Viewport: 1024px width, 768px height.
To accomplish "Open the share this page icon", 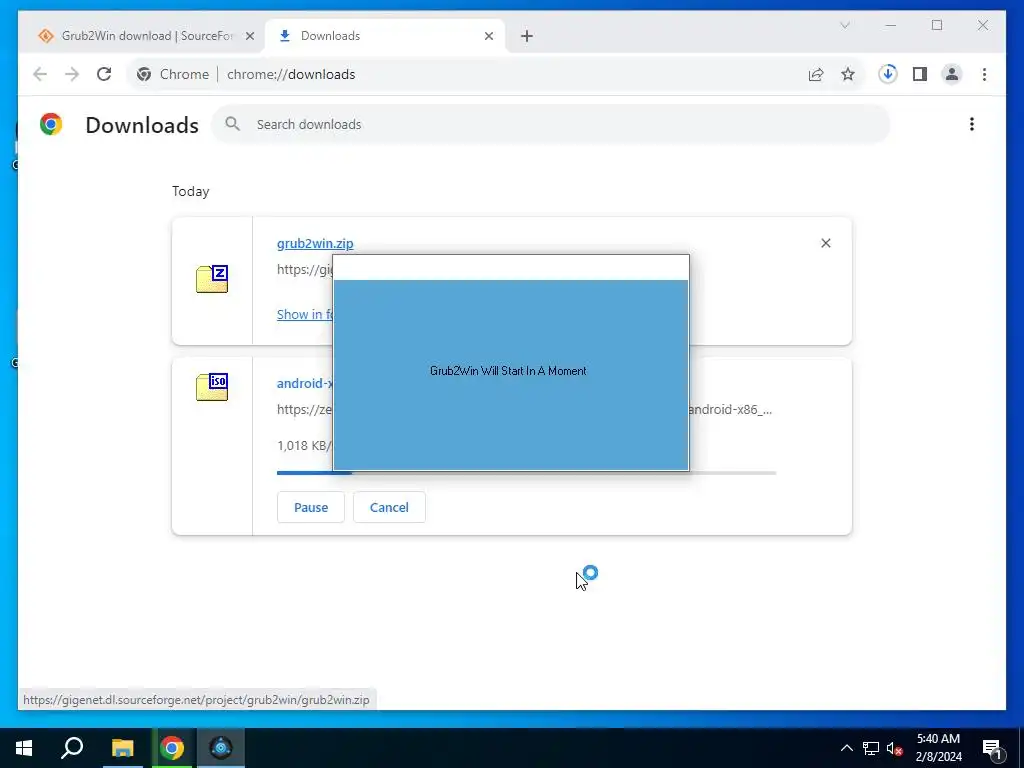I will click(816, 74).
